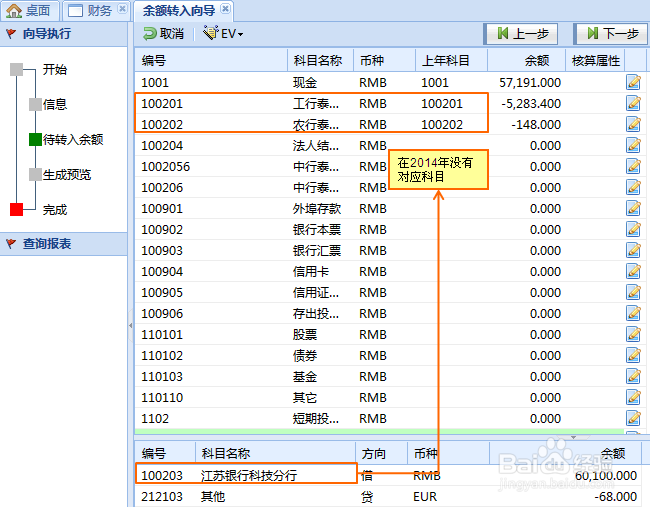Screen dimensions: 650x507
Task: Click edit icon for row 100906
Action: point(633,313)
